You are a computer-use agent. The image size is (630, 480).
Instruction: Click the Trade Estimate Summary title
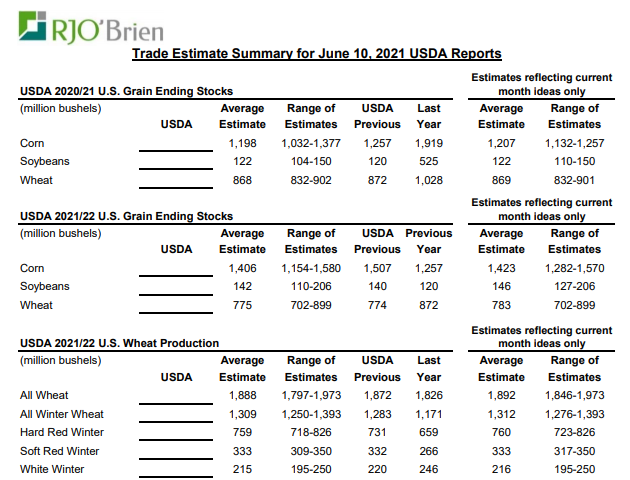[x=316, y=53]
